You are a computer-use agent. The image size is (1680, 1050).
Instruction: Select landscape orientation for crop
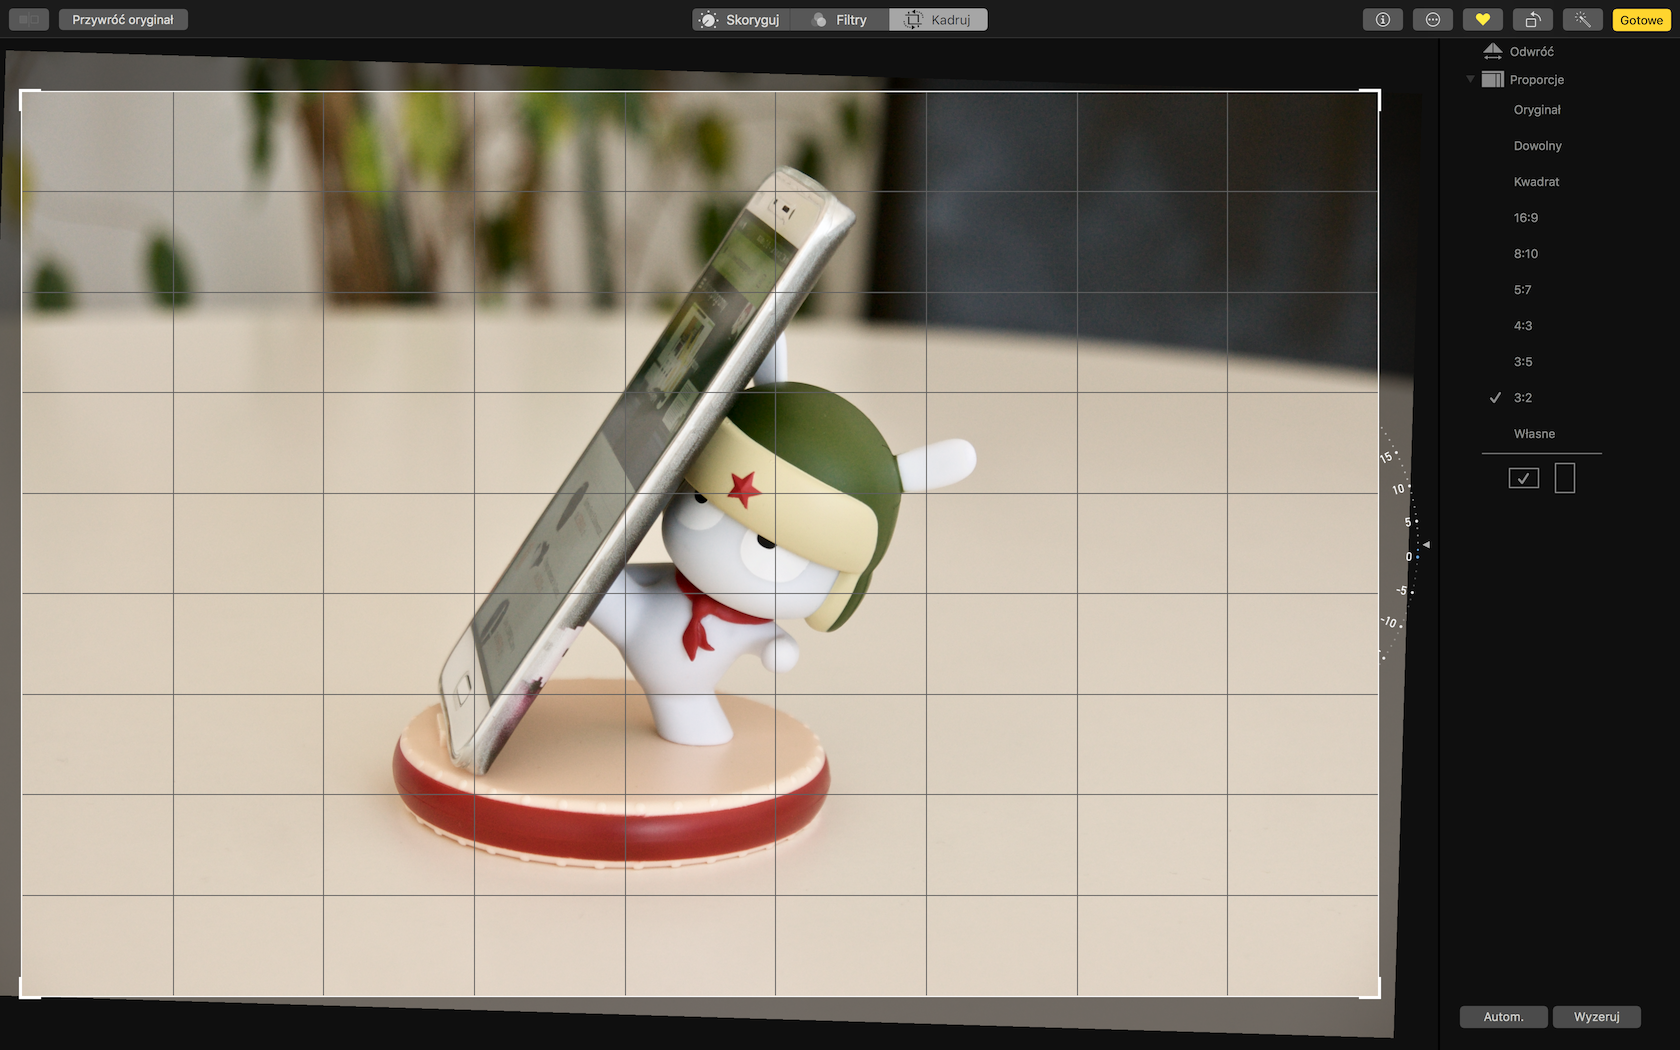[x=1524, y=478]
